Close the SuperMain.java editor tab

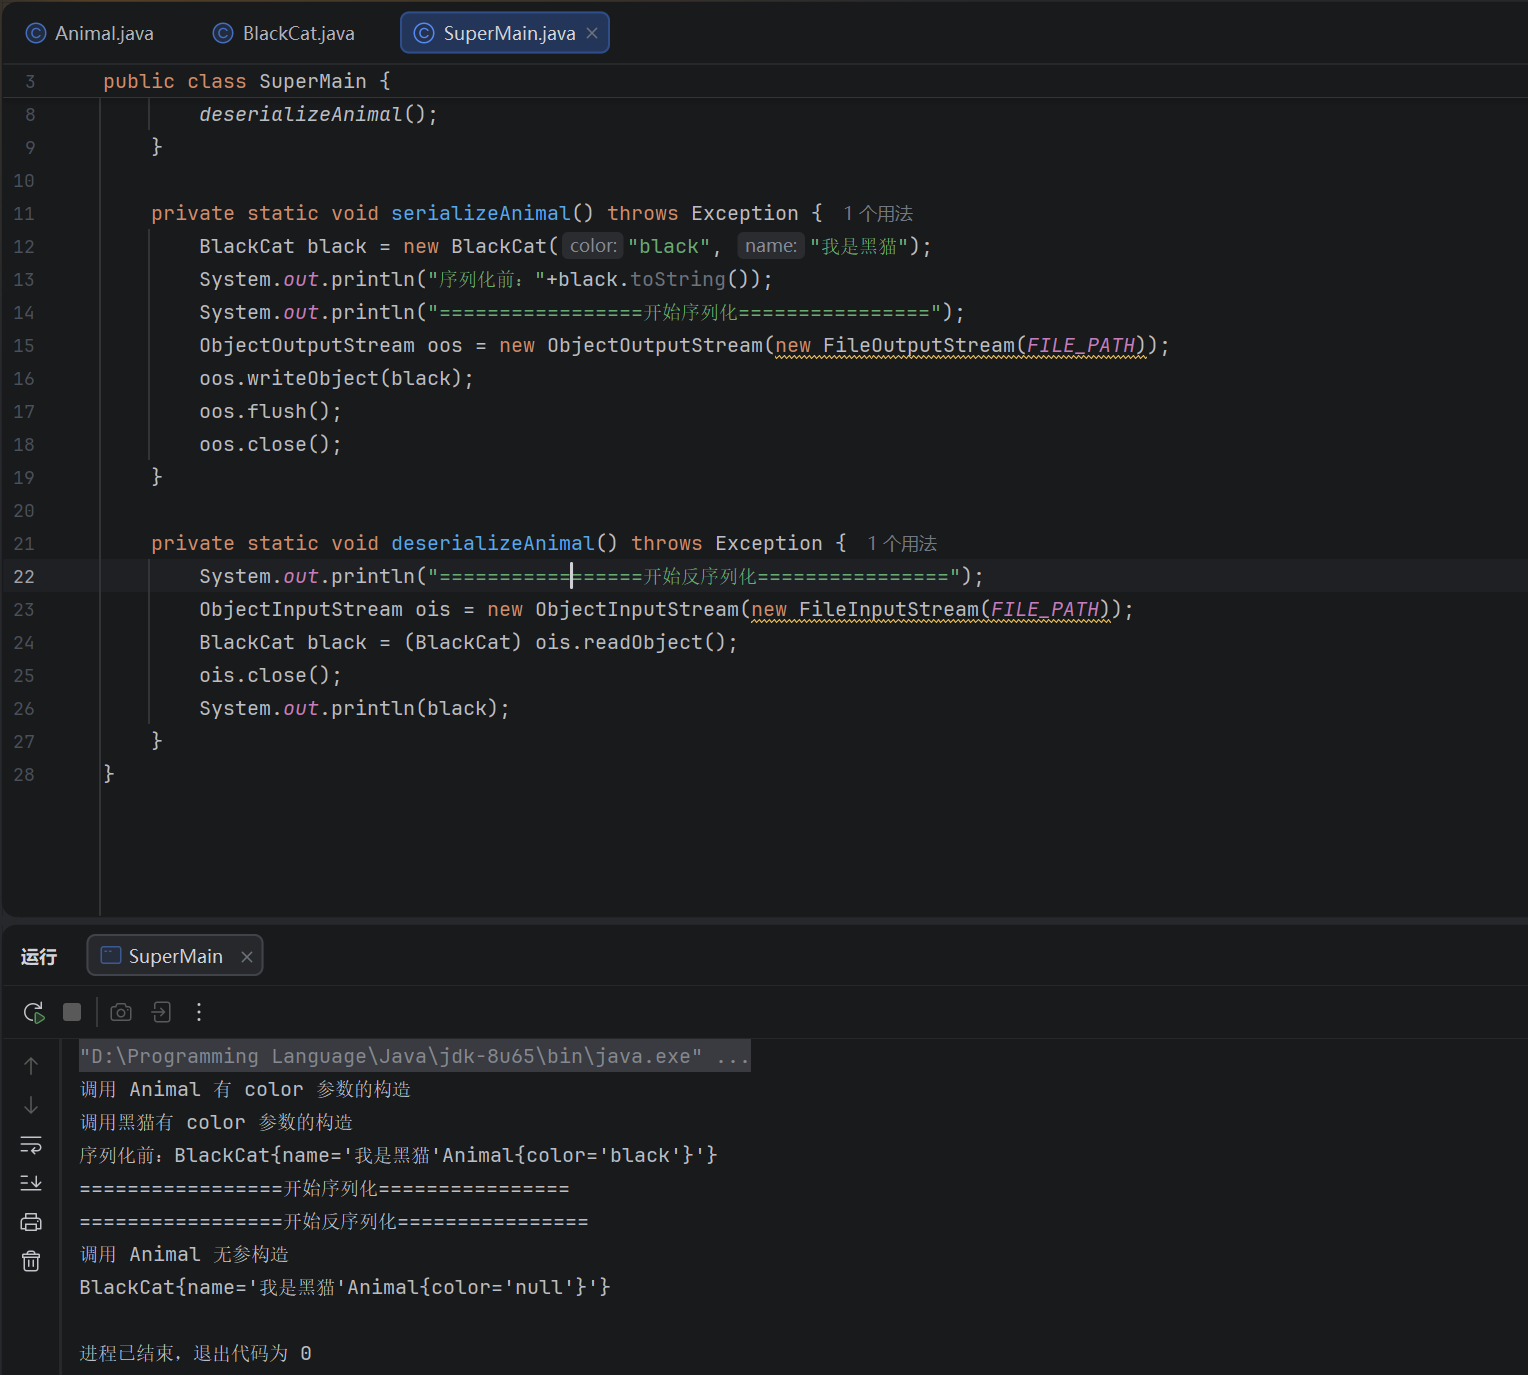coord(592,33)
